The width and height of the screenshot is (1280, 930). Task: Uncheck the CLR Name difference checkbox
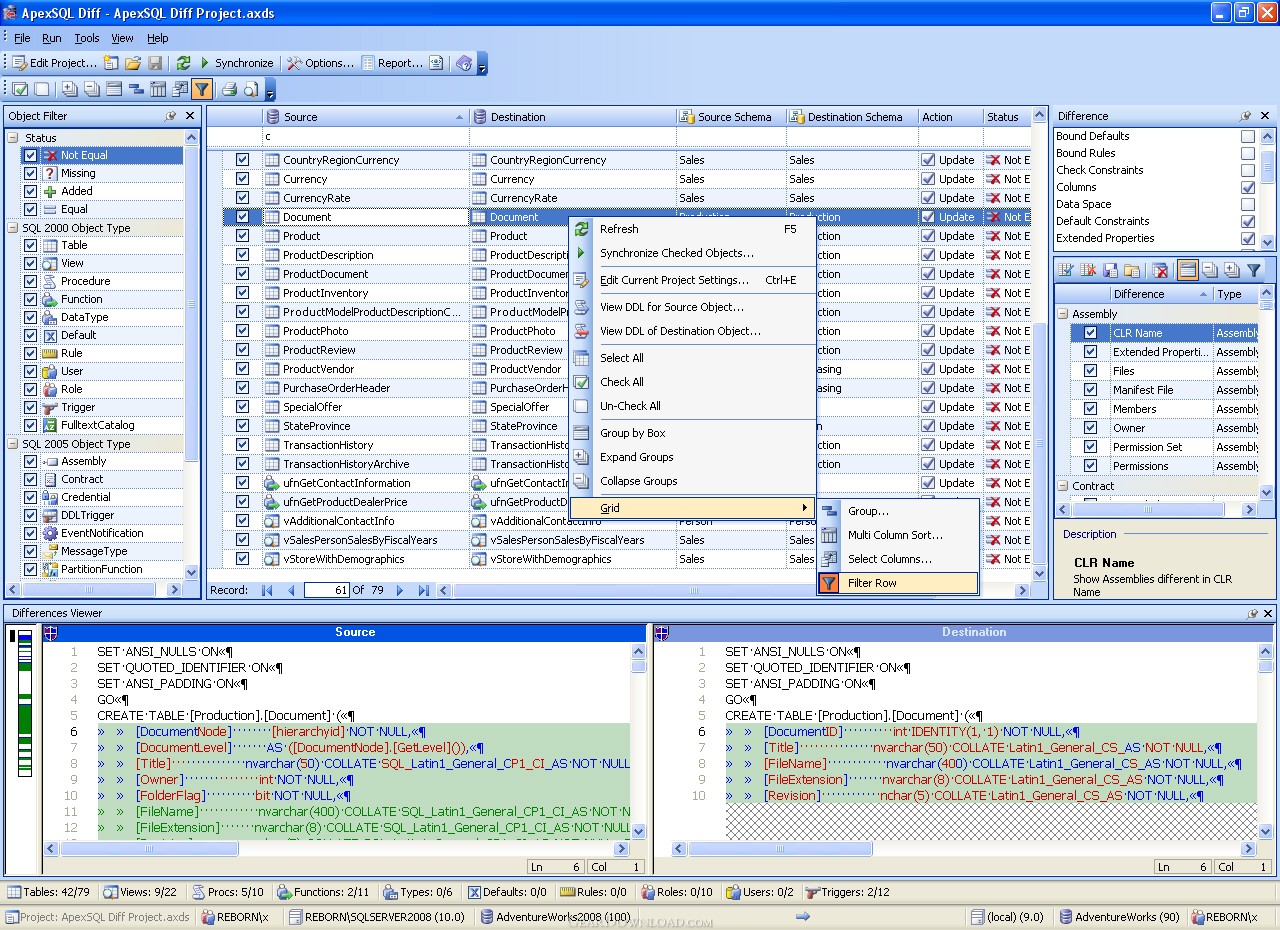1091,333
